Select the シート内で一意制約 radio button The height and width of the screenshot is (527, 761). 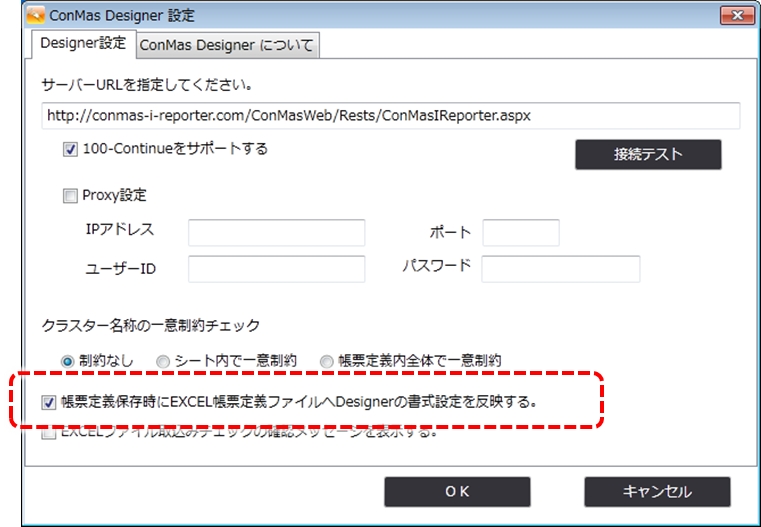click(163, 362)
